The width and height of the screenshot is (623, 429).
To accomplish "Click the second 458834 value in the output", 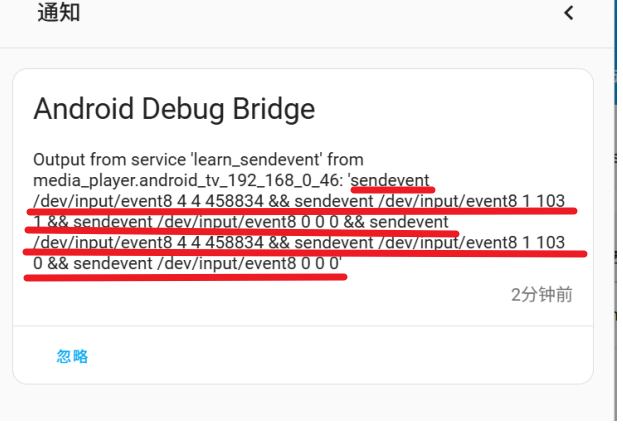I will click(x=234, y=242).
